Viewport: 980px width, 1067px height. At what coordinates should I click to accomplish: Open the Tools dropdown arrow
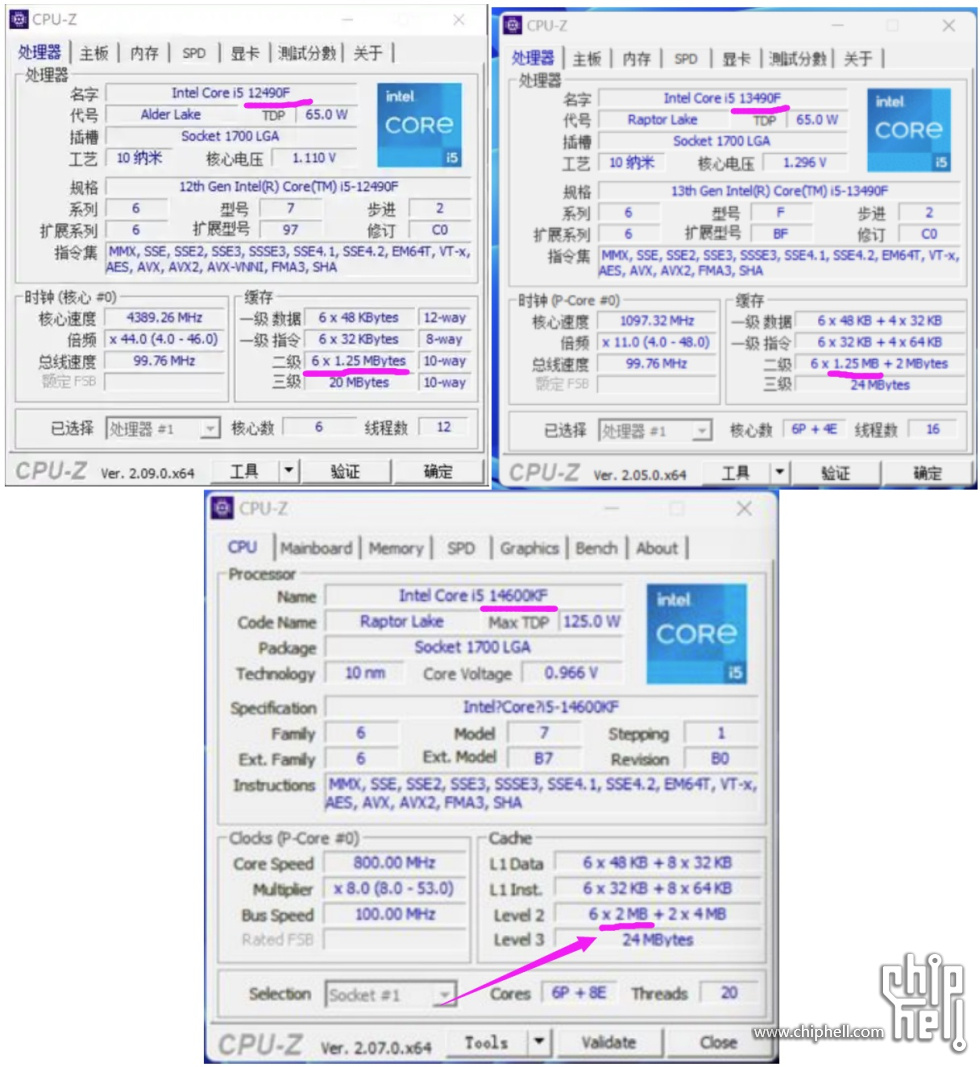539,1042
